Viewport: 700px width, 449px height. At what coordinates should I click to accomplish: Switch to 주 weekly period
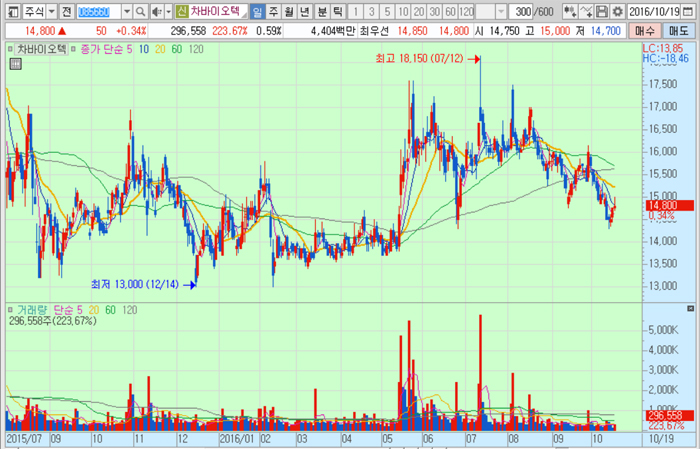pos(274,11)
